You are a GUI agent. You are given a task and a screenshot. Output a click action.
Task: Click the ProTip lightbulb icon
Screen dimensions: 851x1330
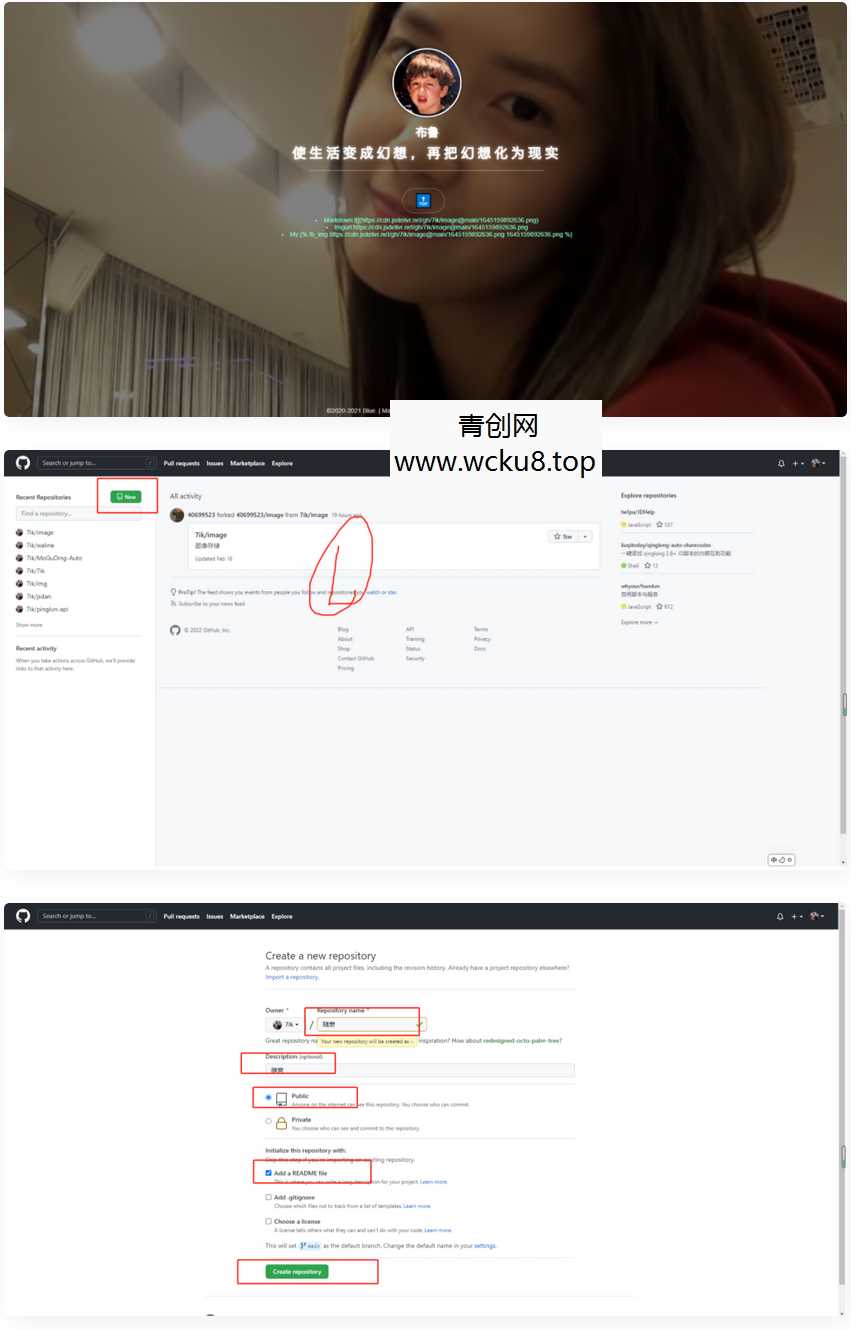173,590
